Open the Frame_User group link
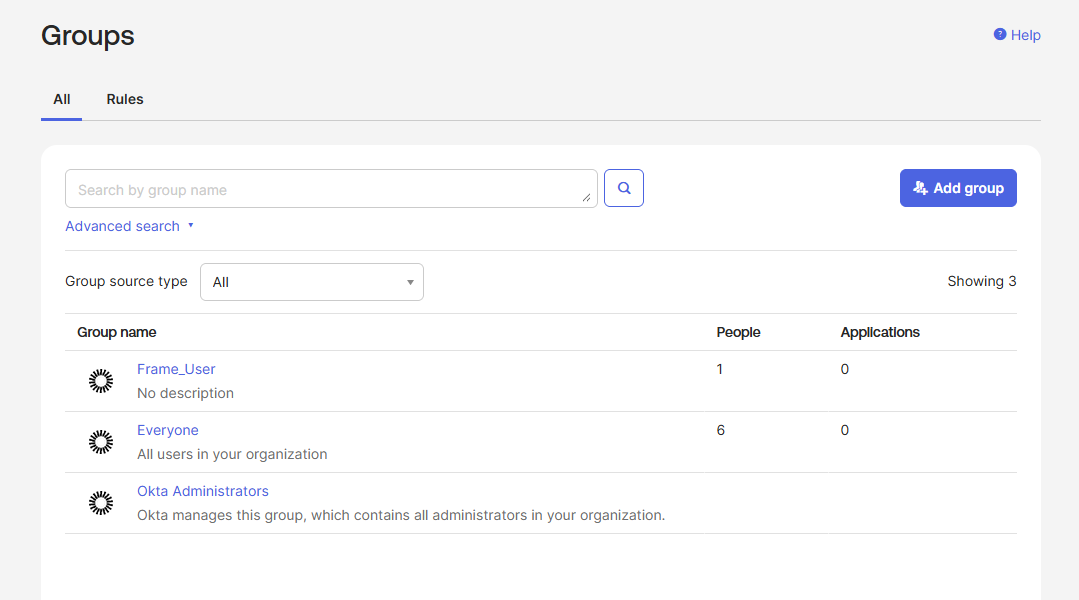This screenshot has height=600, width=1079. [176, 369]
